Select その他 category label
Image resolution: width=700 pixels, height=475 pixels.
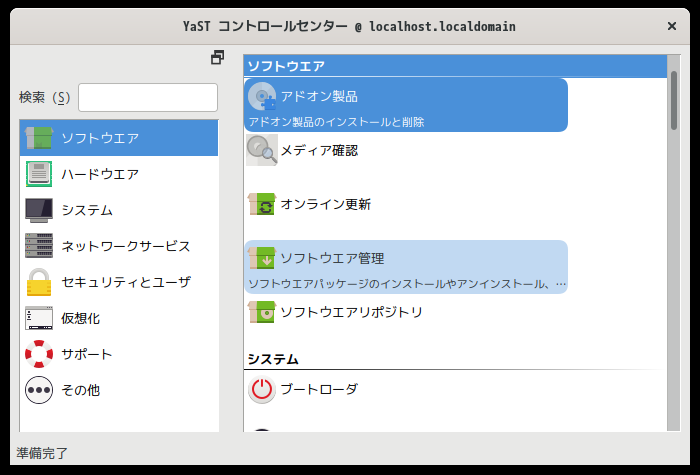(x=80, y=390)
